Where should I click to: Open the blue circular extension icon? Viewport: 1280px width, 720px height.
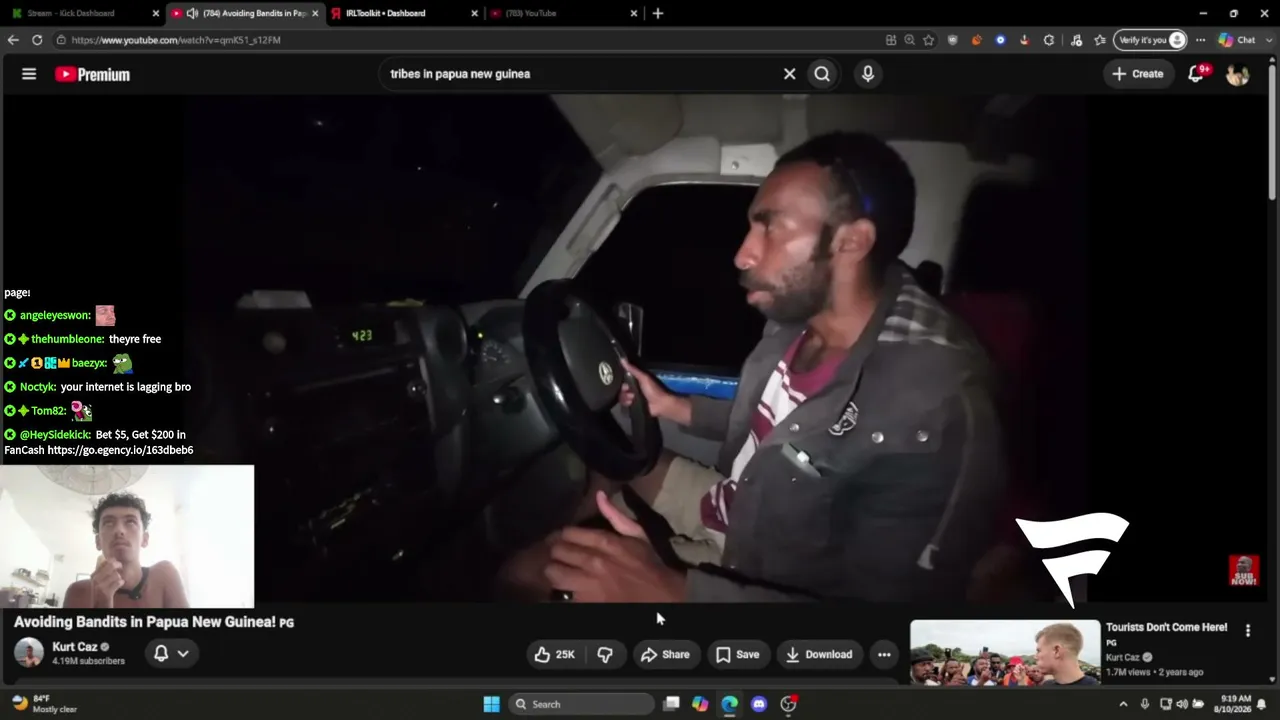1000,40
